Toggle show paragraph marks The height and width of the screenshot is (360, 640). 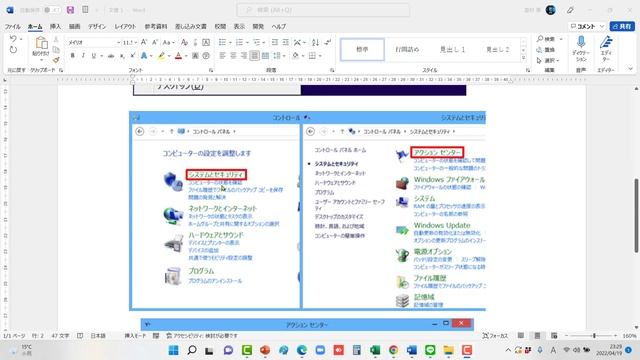(328, 42)
